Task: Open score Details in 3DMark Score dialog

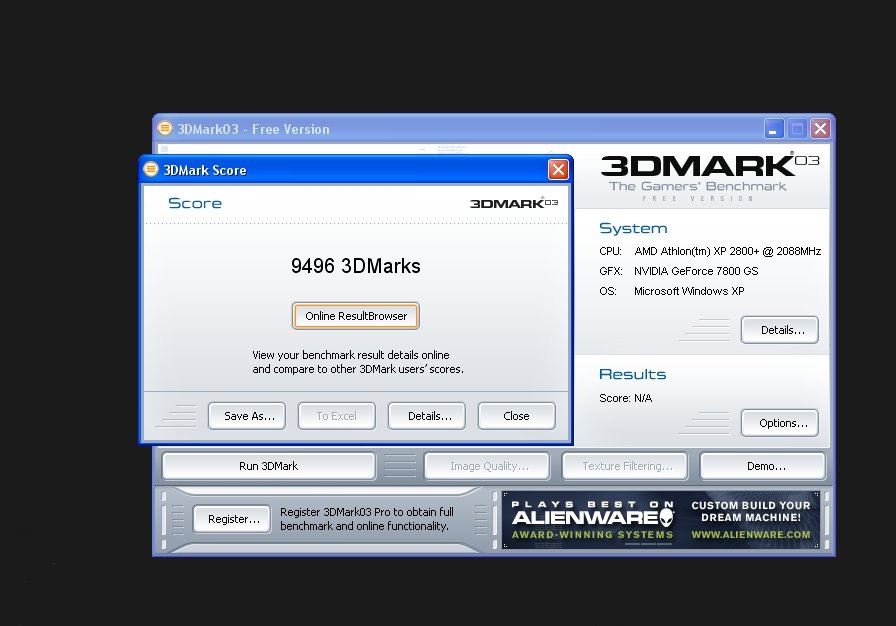Action: (427, 416)
